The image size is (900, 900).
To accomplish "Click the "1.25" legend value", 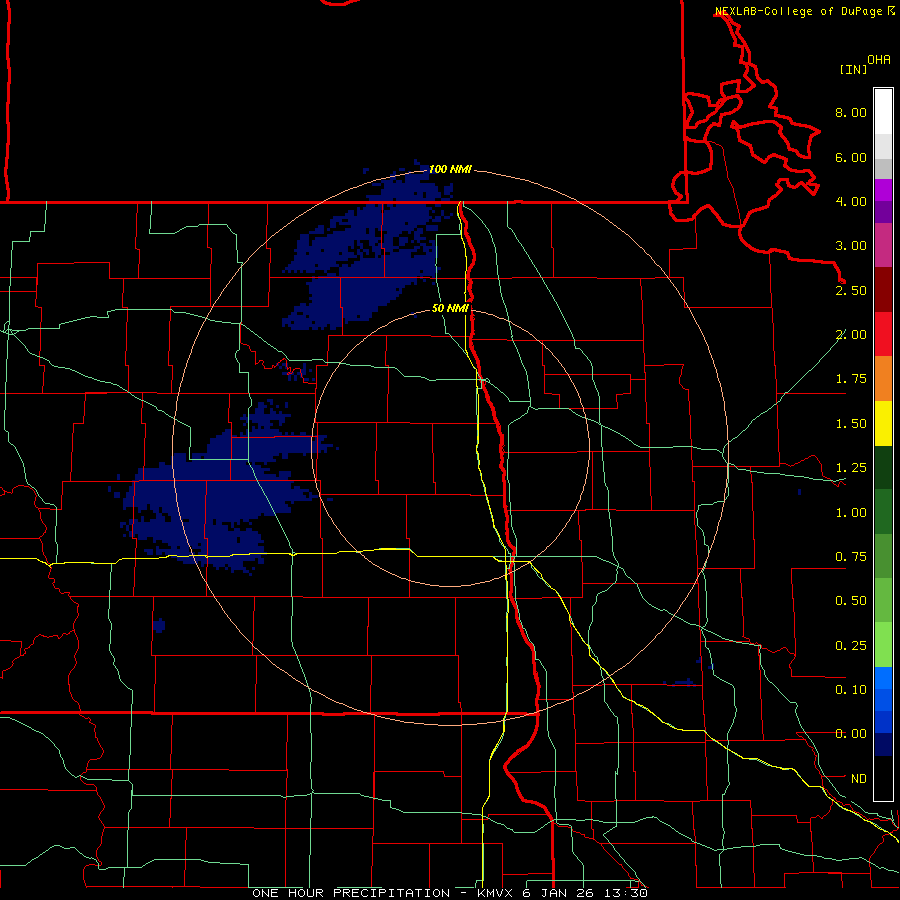I will tap(851, 468).
